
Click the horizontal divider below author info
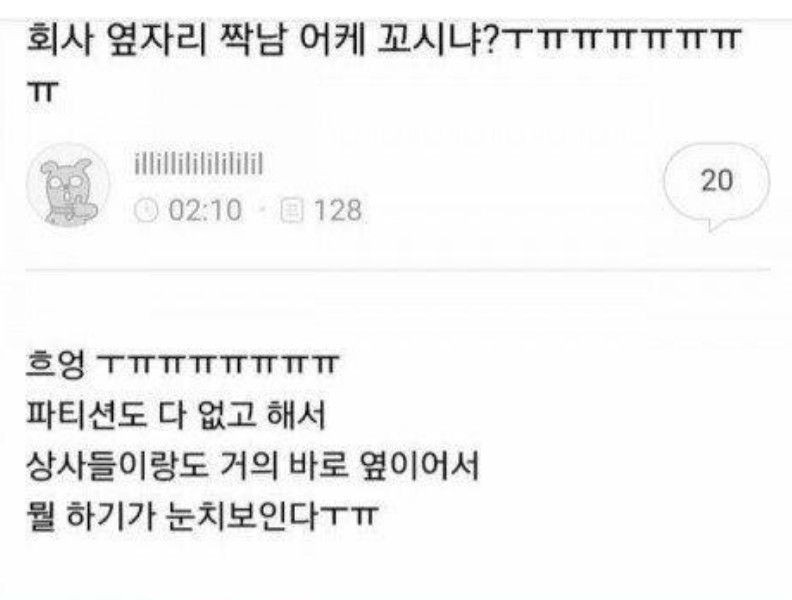click(x=398, y=270)
